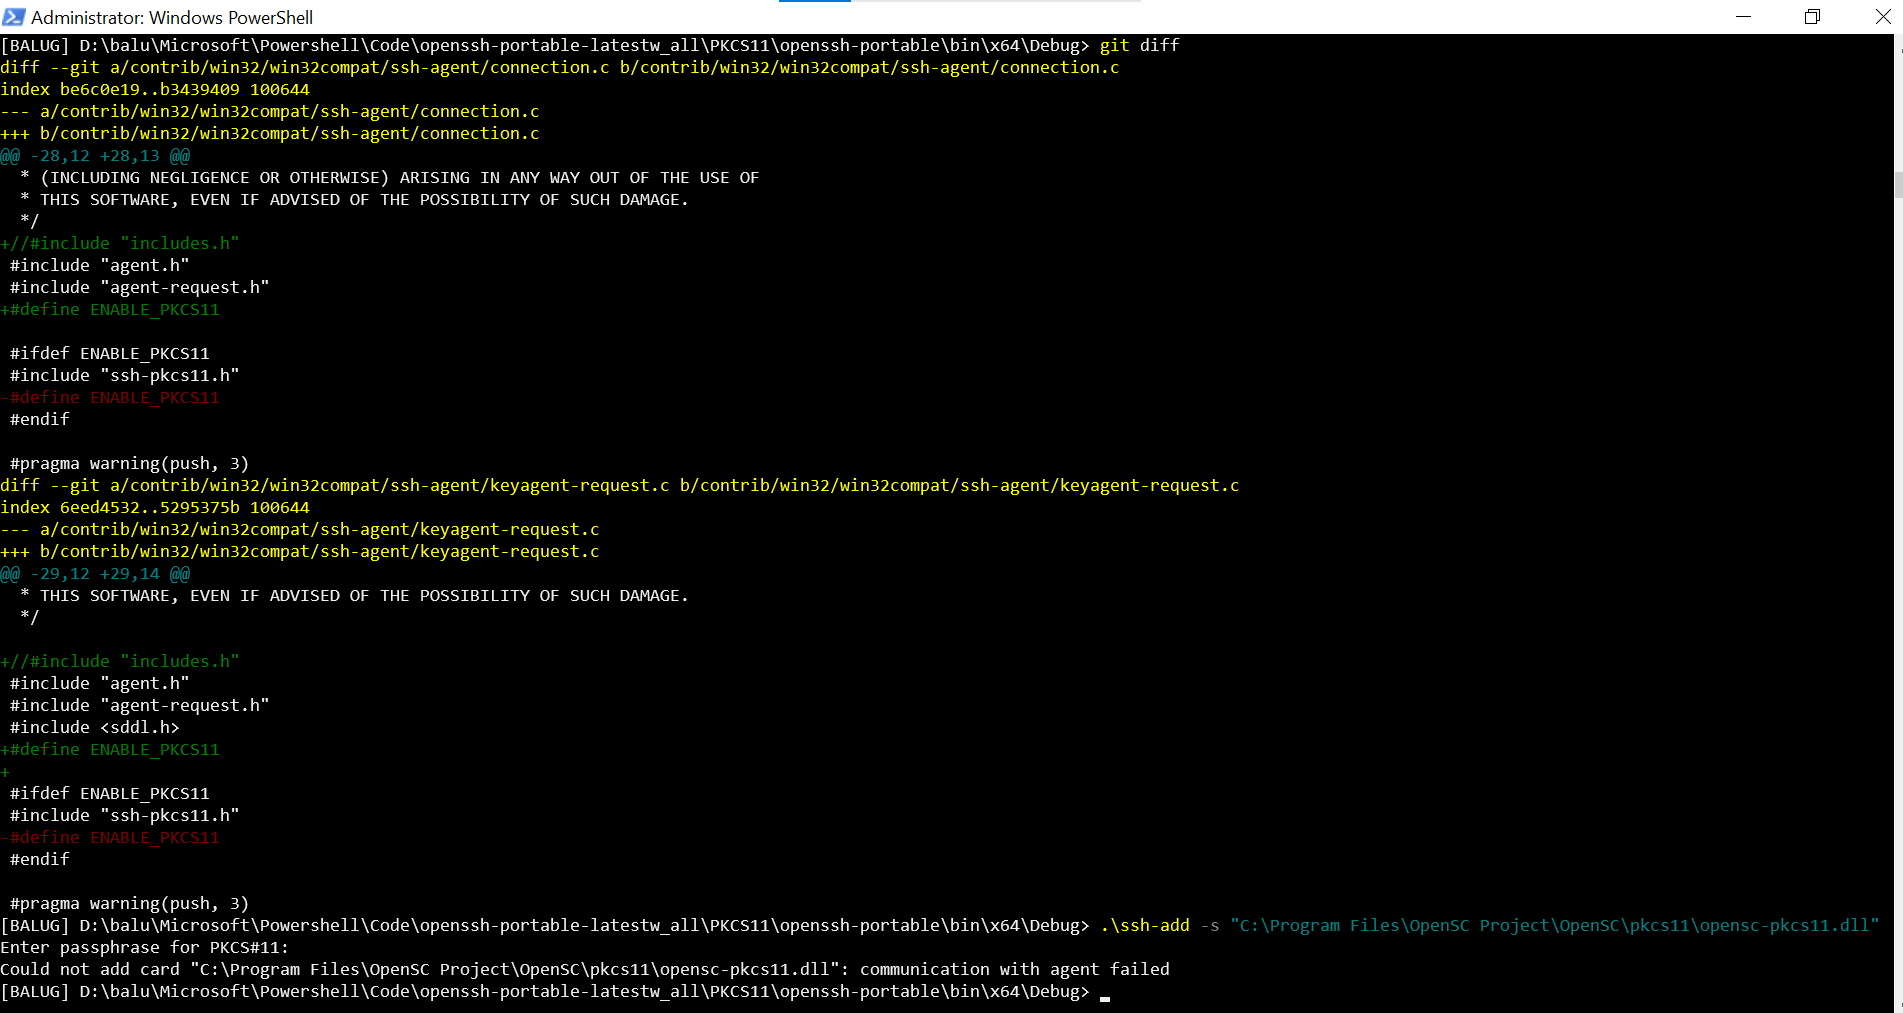Screen dimensions: 1903x1013
Task: Click the 'diff --git' line for connection.c
Action: click(560, 67)
